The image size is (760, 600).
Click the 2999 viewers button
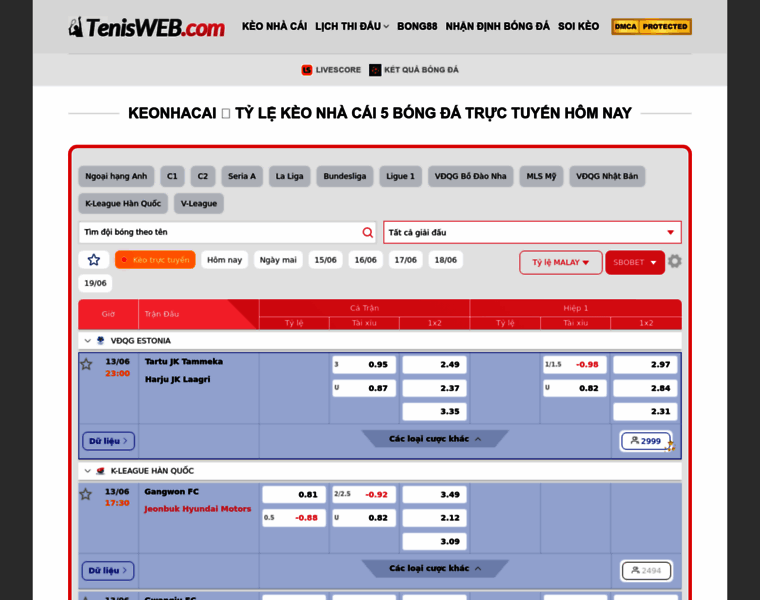tap(645, 441)
